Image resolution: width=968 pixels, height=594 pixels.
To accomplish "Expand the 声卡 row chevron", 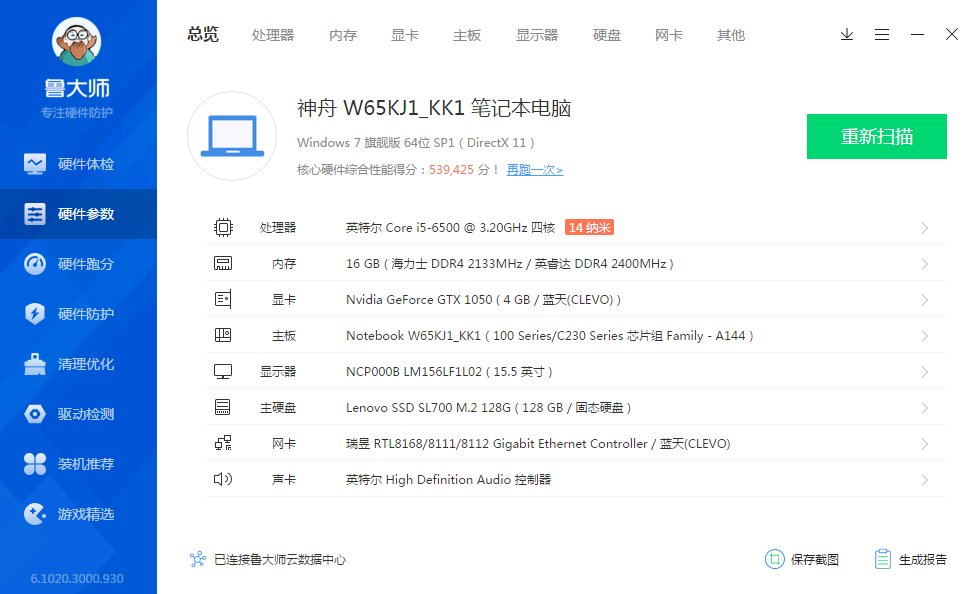I will 925,480.
